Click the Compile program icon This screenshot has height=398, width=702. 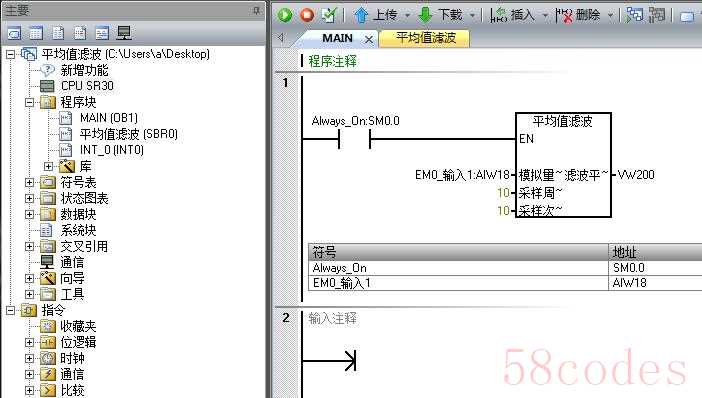click(x=329, y=15)
